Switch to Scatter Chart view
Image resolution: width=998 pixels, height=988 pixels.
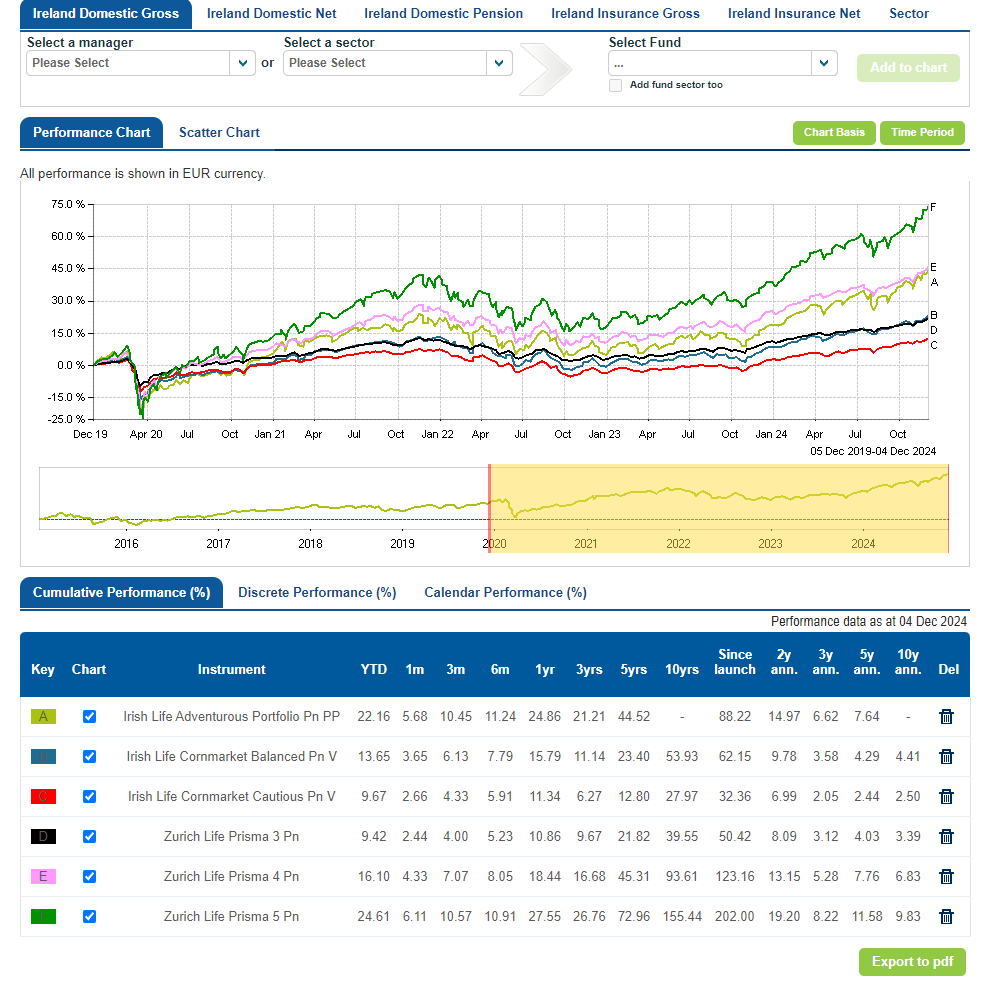tap(220, 133)
